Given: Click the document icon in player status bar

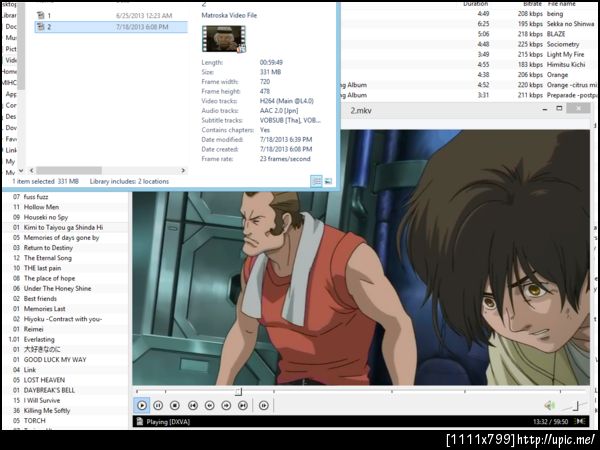Looking at the screenshot, I should (x=140, y=422).
